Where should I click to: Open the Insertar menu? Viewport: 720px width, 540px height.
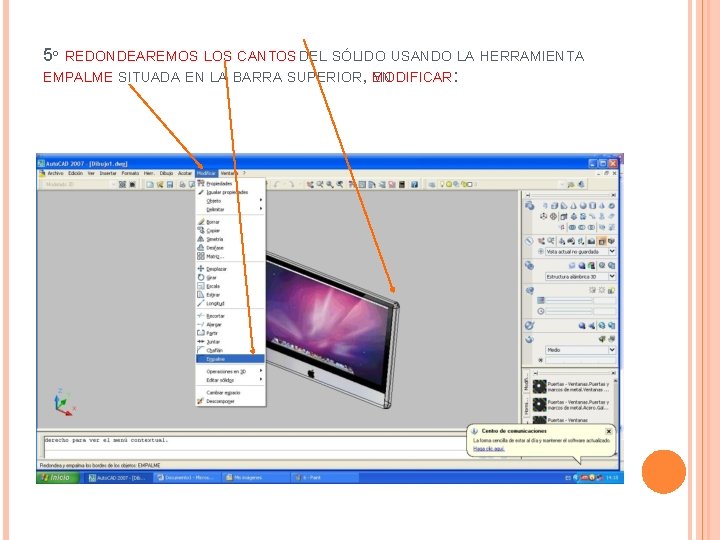coord(108,174)
